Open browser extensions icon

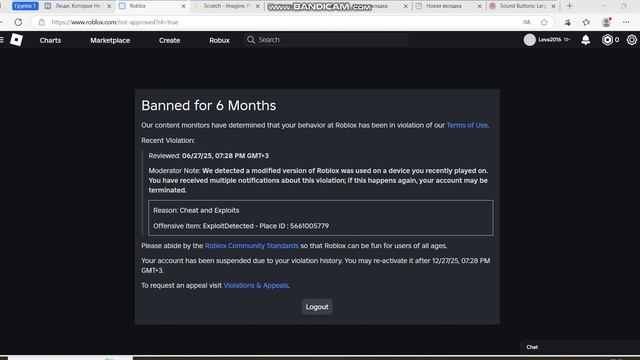(567, 22)
